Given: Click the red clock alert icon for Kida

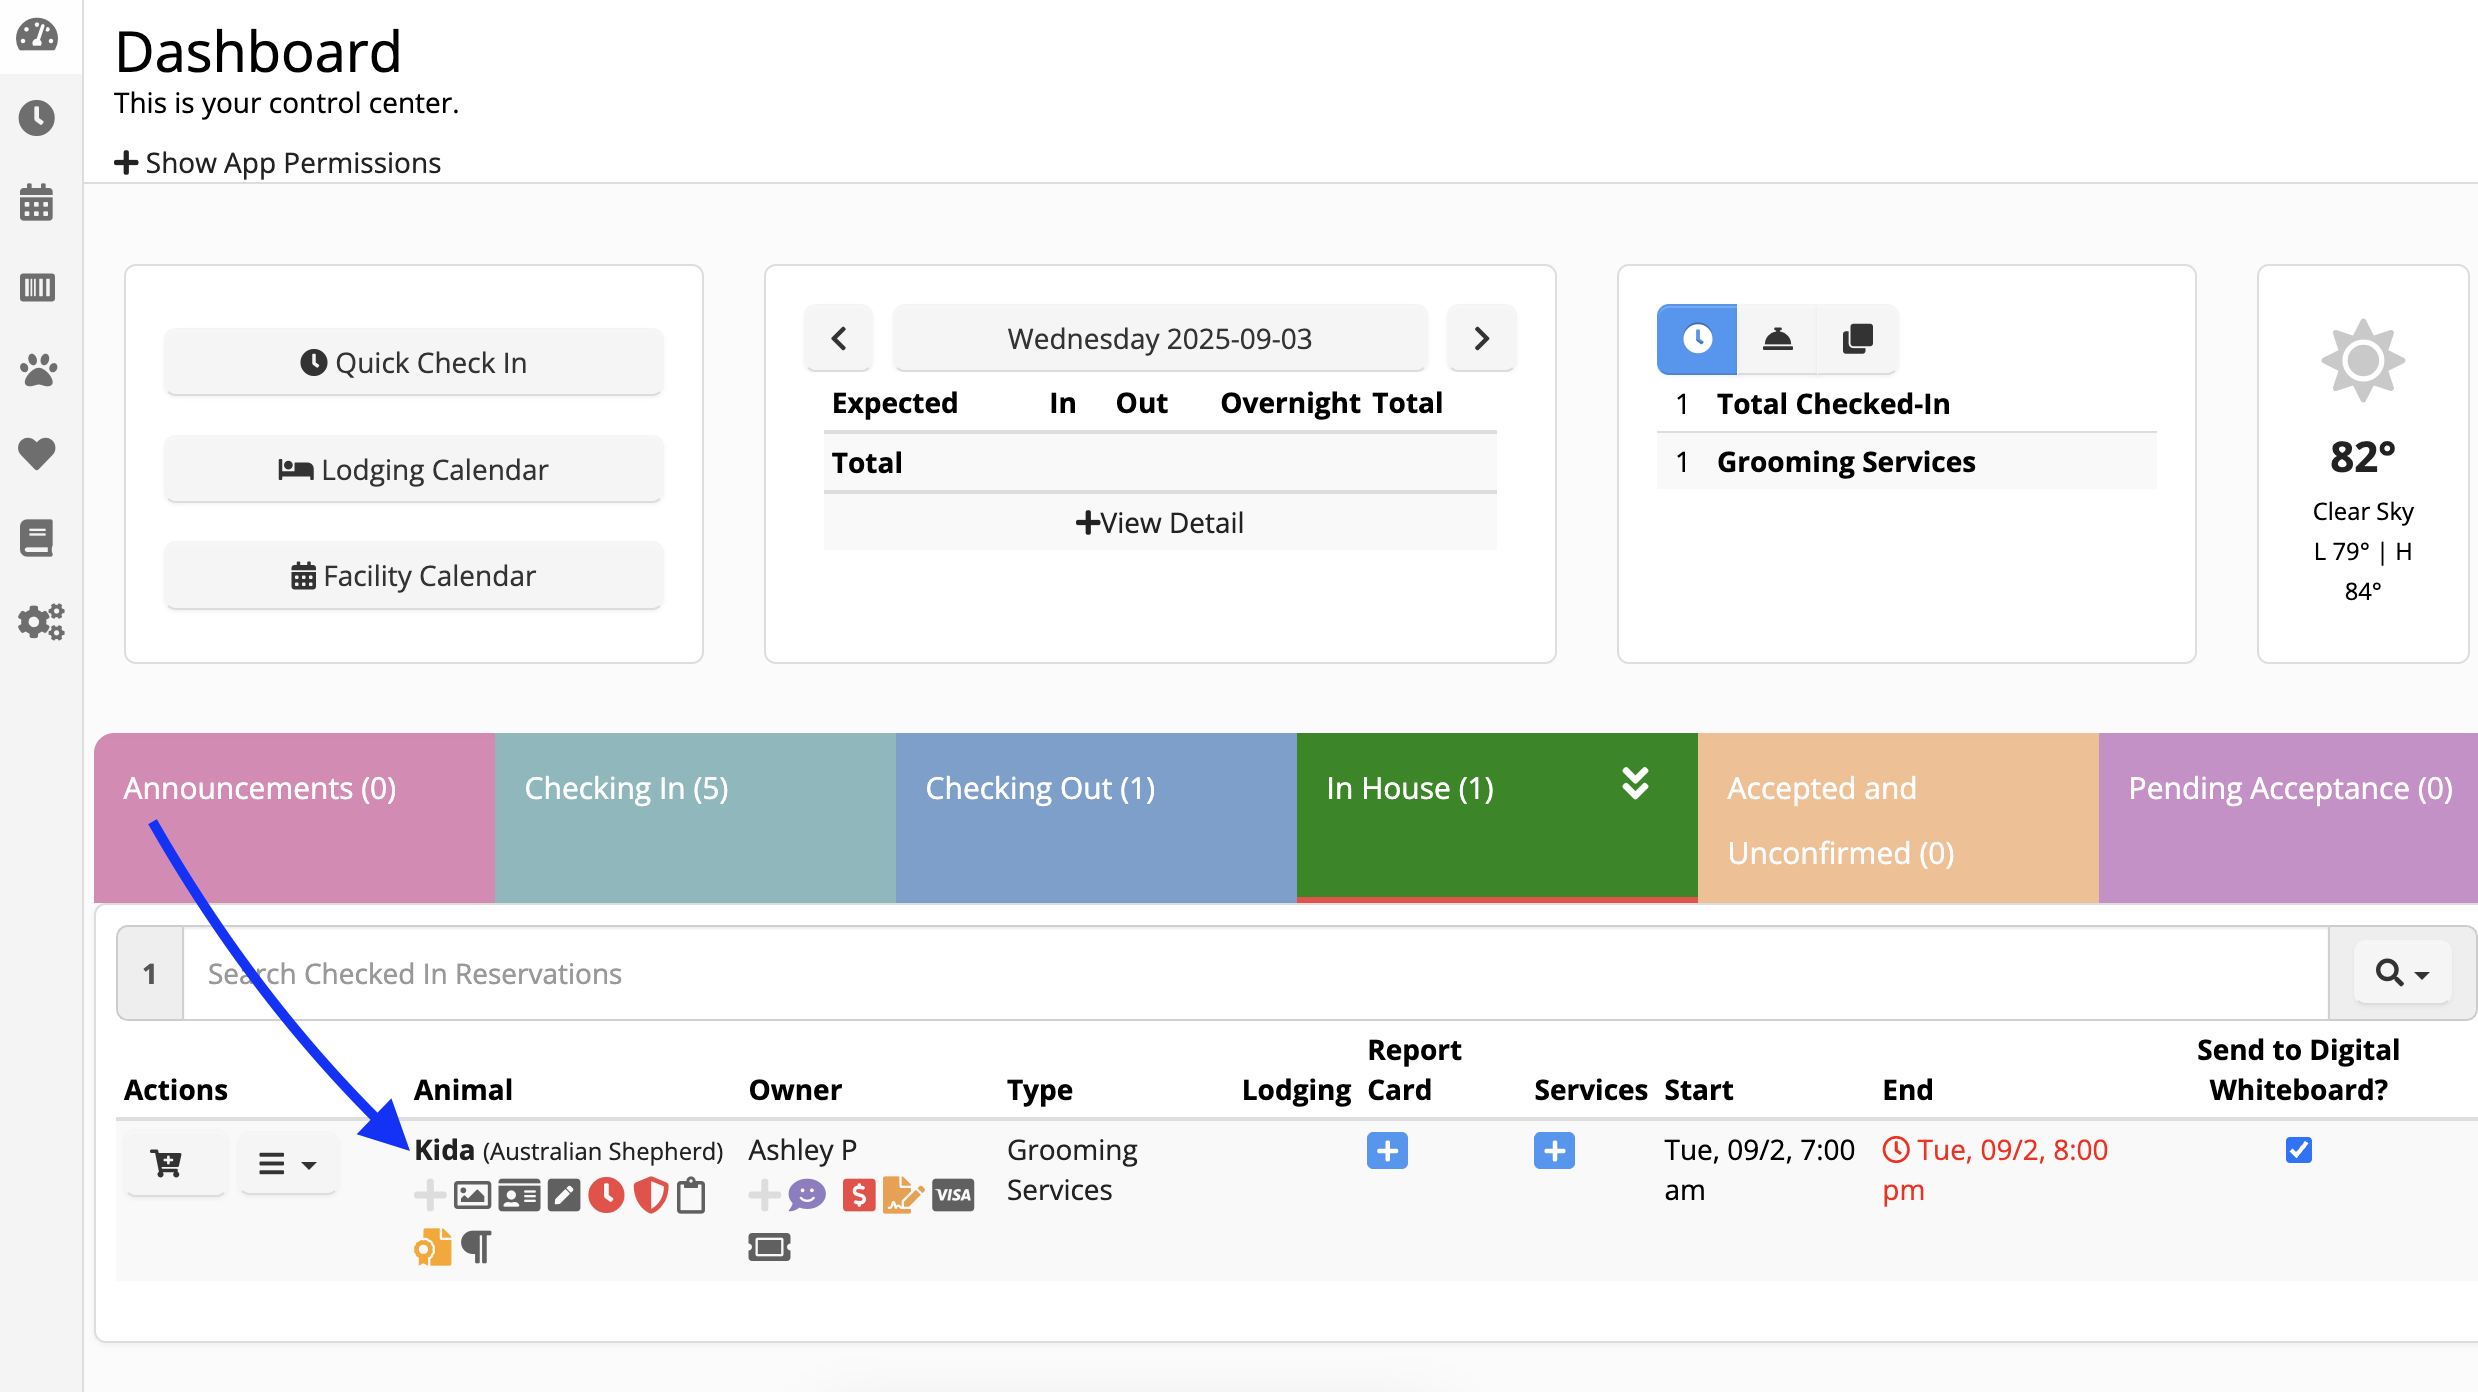Looking at the screenshot, I should click(x=606, y=1195).
